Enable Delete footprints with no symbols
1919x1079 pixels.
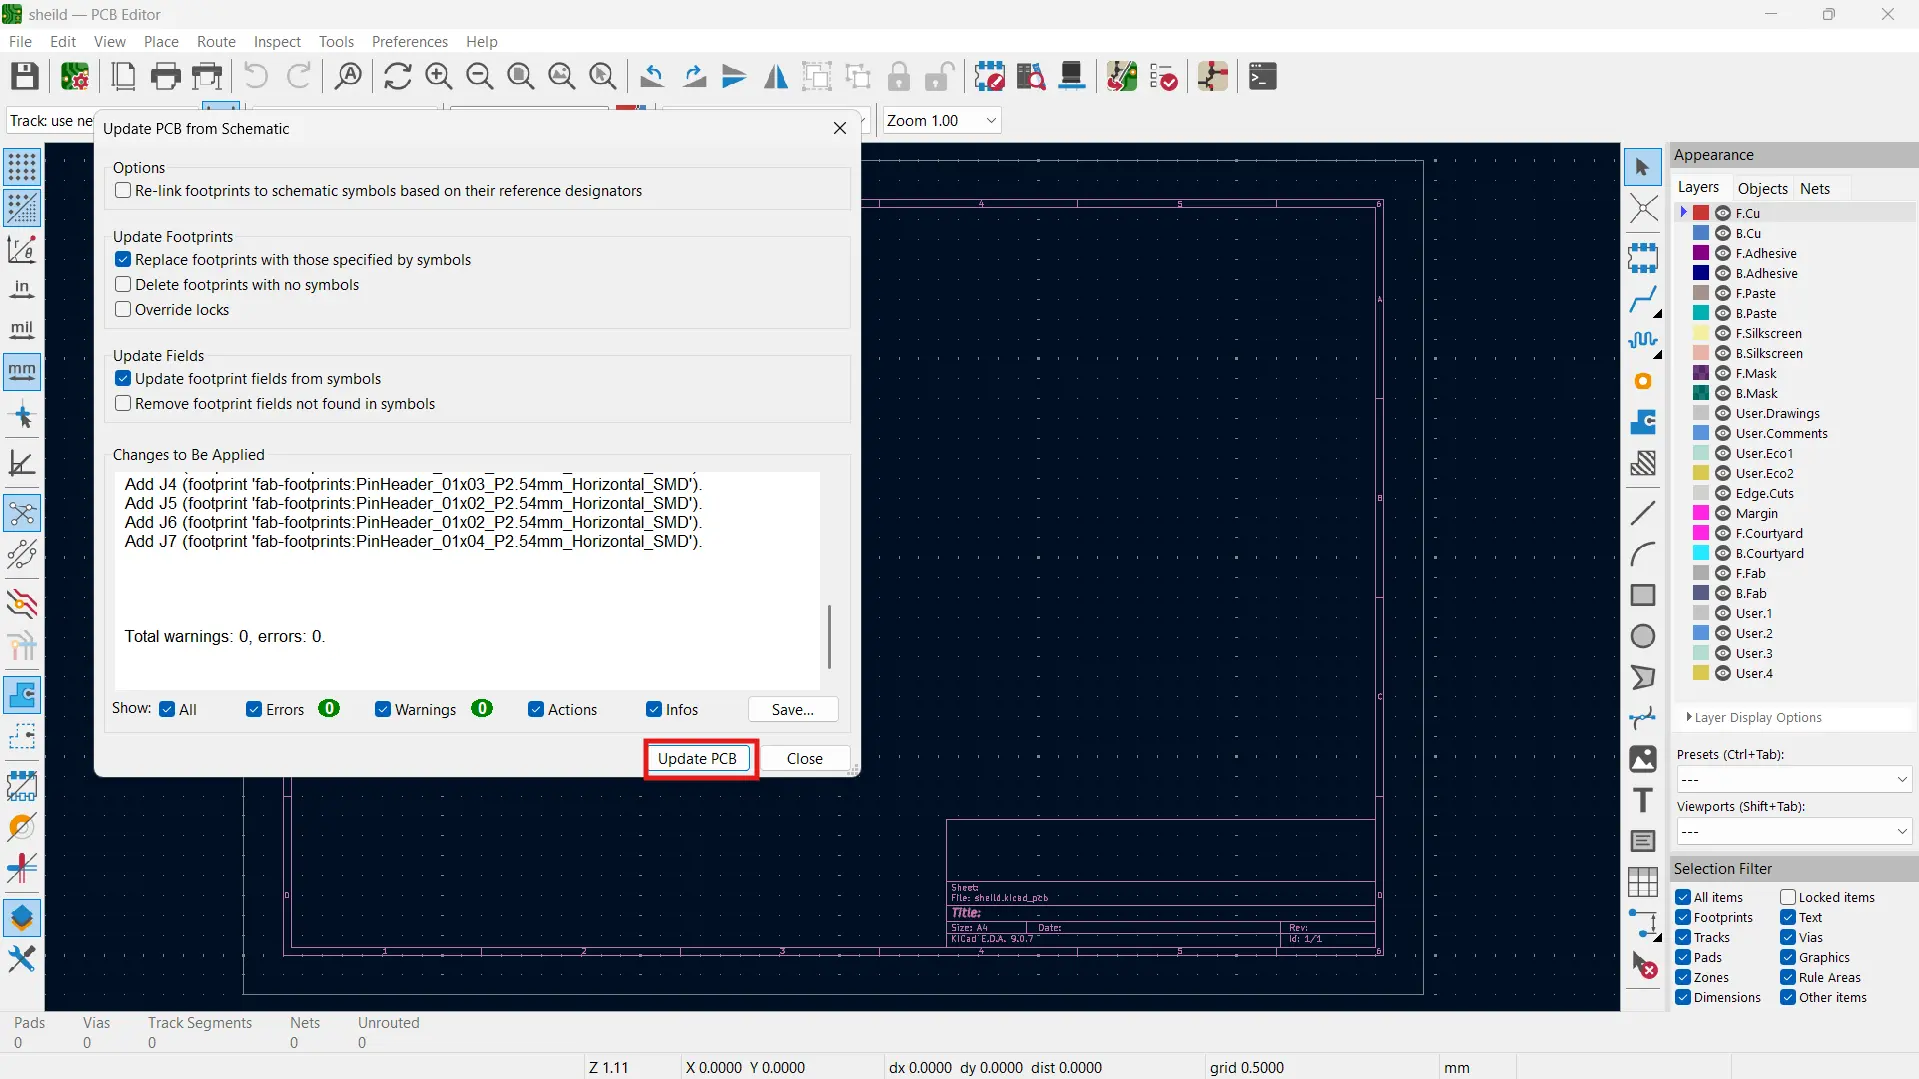123,285
